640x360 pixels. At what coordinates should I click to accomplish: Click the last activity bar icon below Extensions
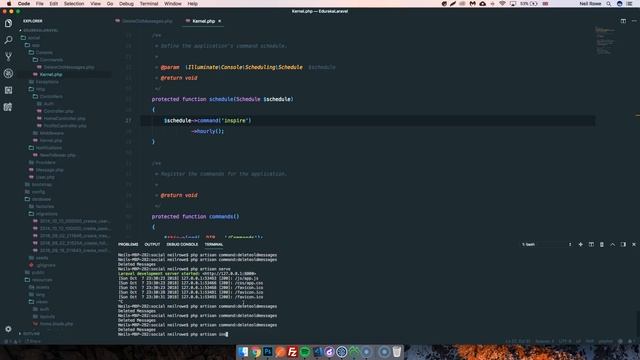pos(8,107)
